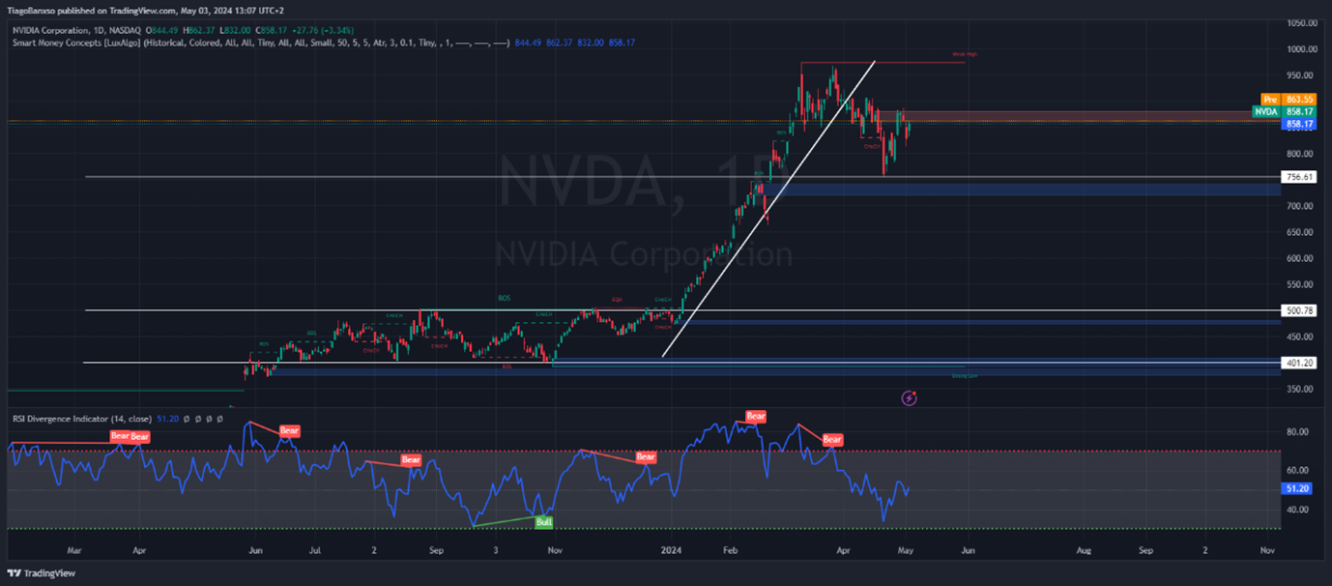This screenshot has width=1332, height=586.
Task: Select the RSI Divergence Indicator (14, close) legend
Action: pos(81,418)
